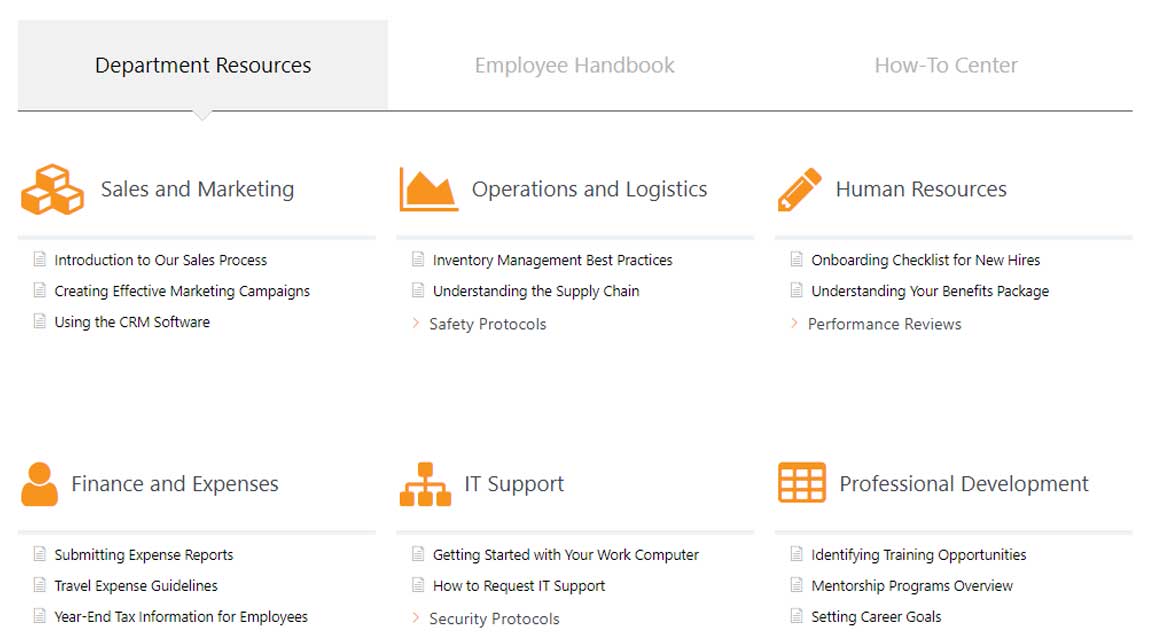Screen dimensions: 1150x644
Task: Open How to Request IT Support
Action: coord(518,586)
